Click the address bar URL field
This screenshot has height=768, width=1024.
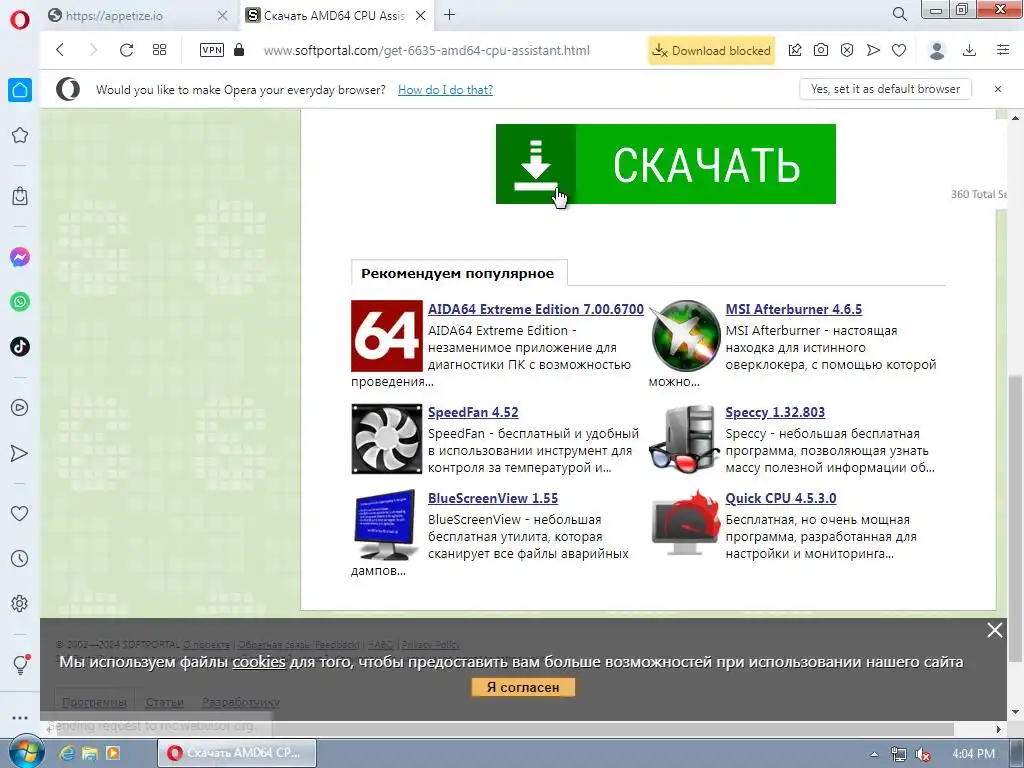426,50
